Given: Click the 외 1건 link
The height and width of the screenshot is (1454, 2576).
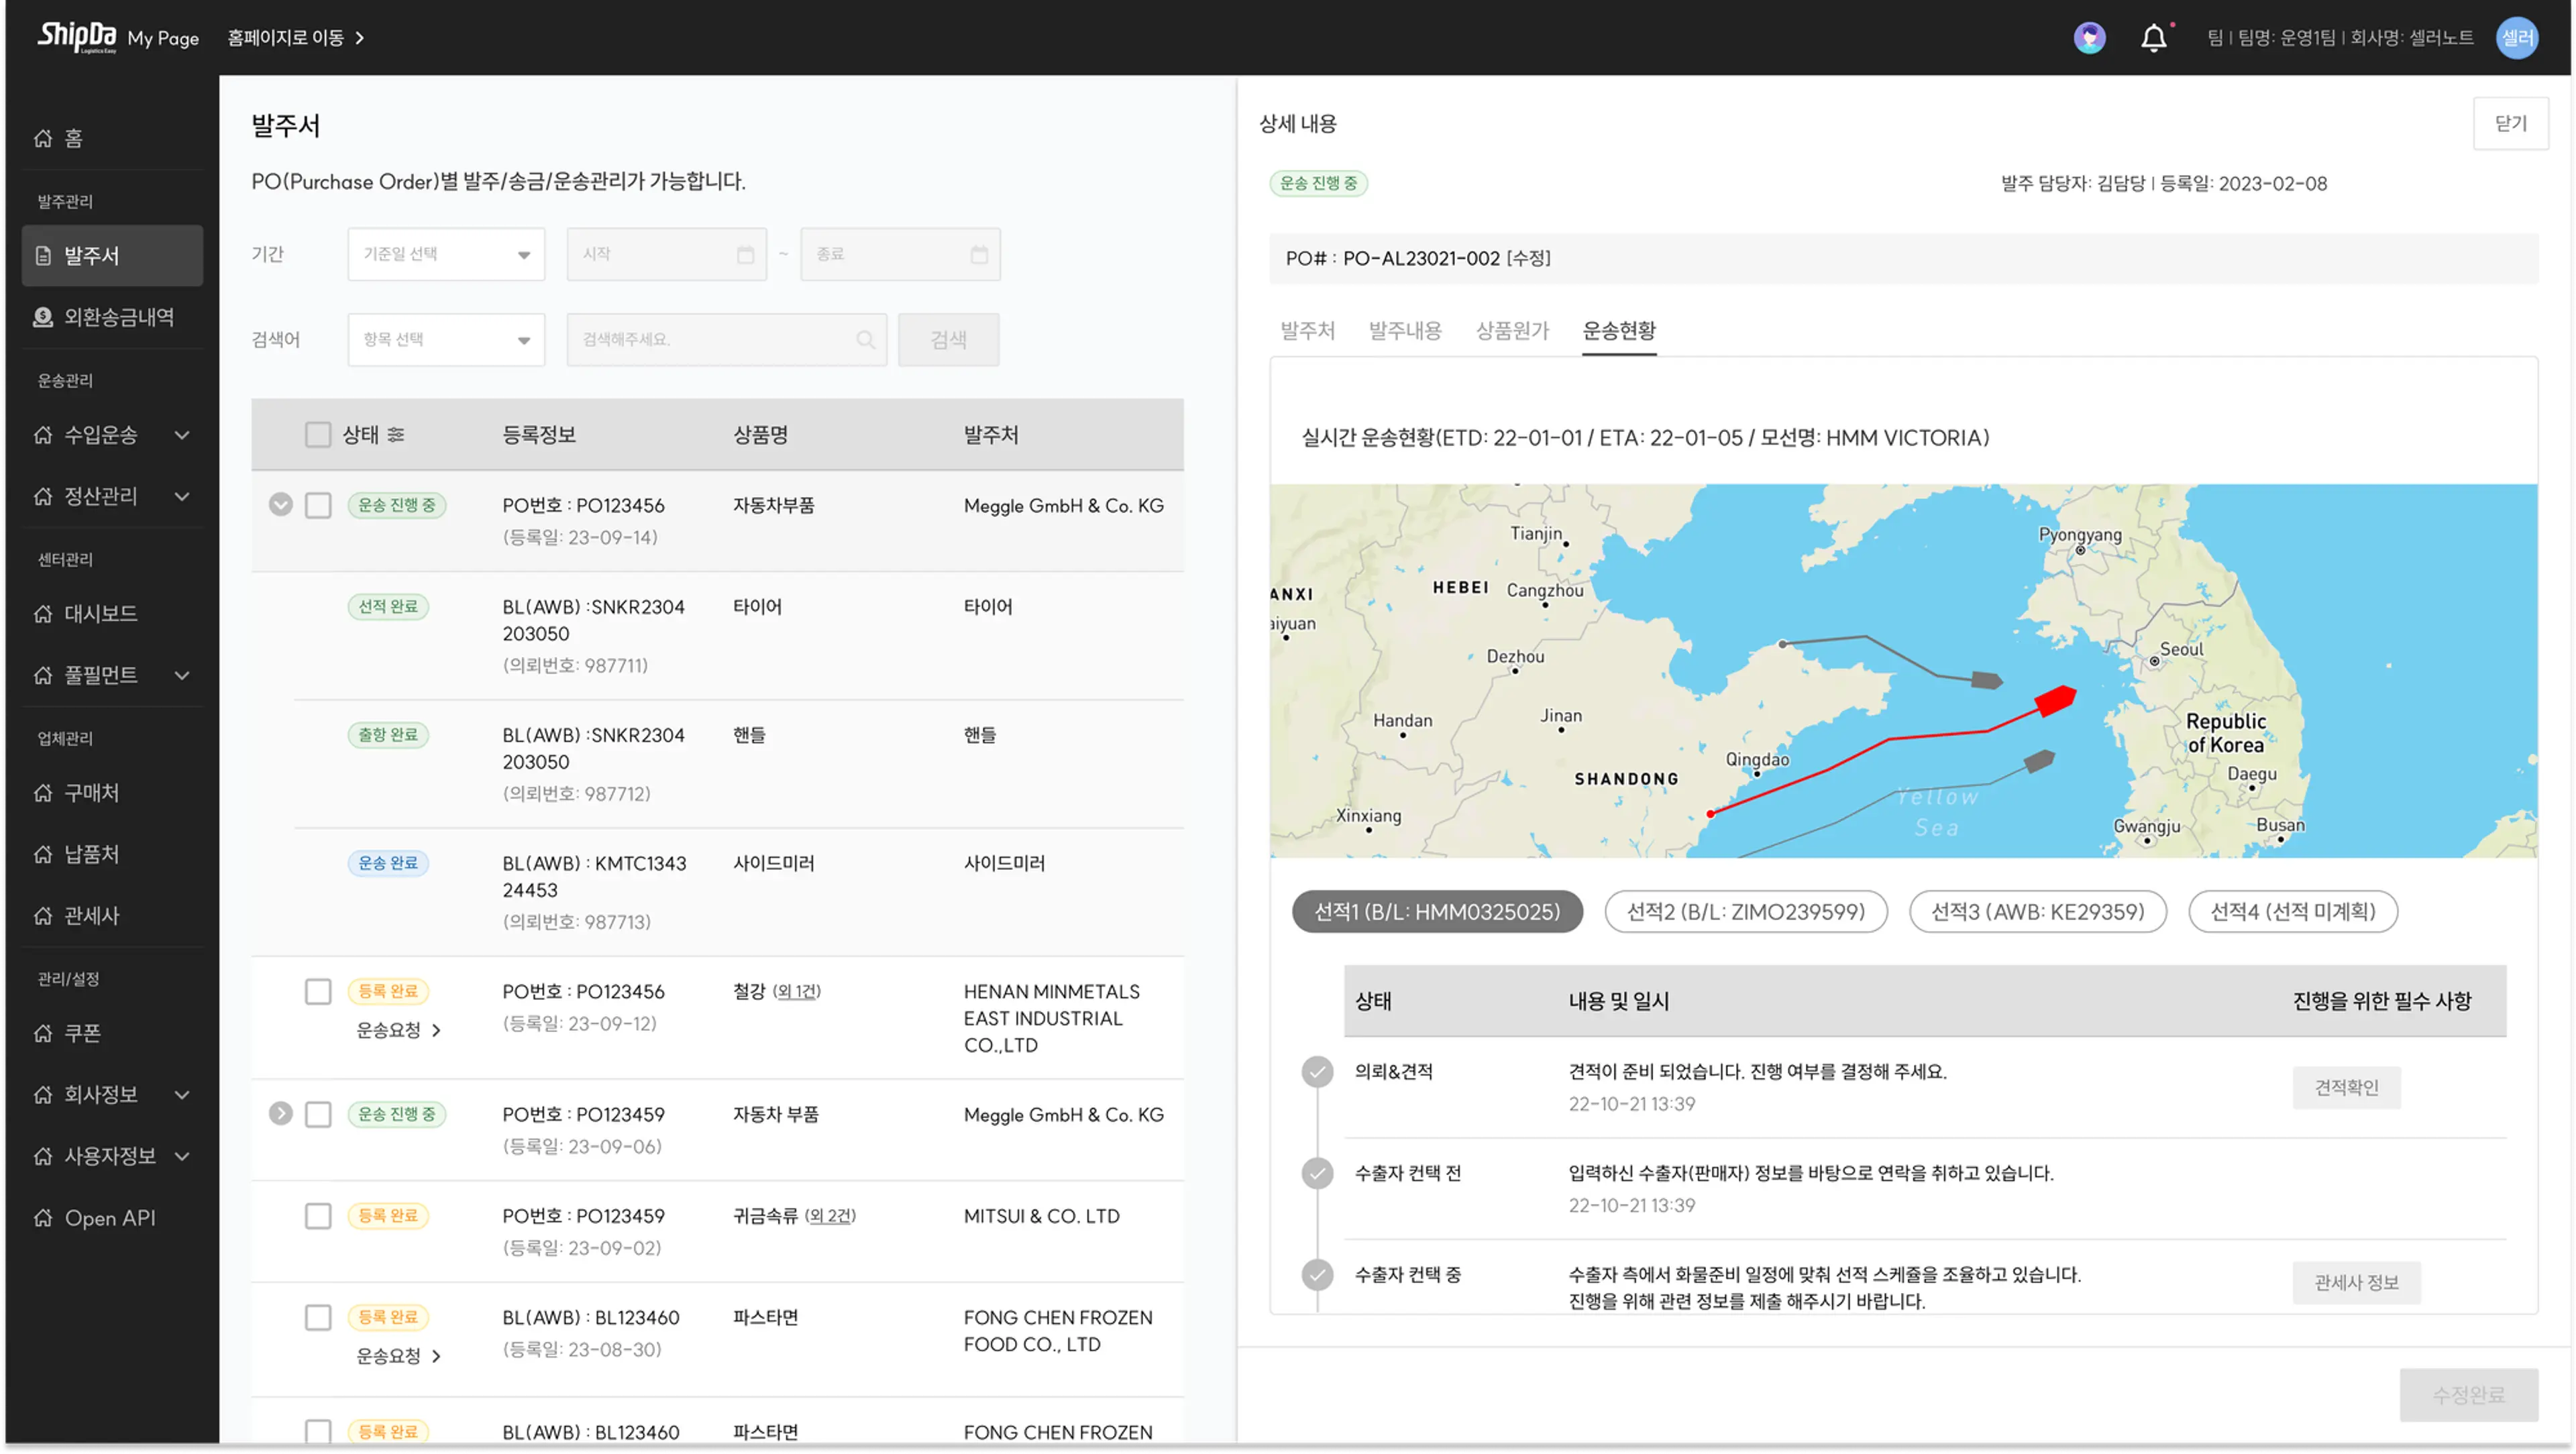Looking at the screenshot, I should tap(797, 991).
